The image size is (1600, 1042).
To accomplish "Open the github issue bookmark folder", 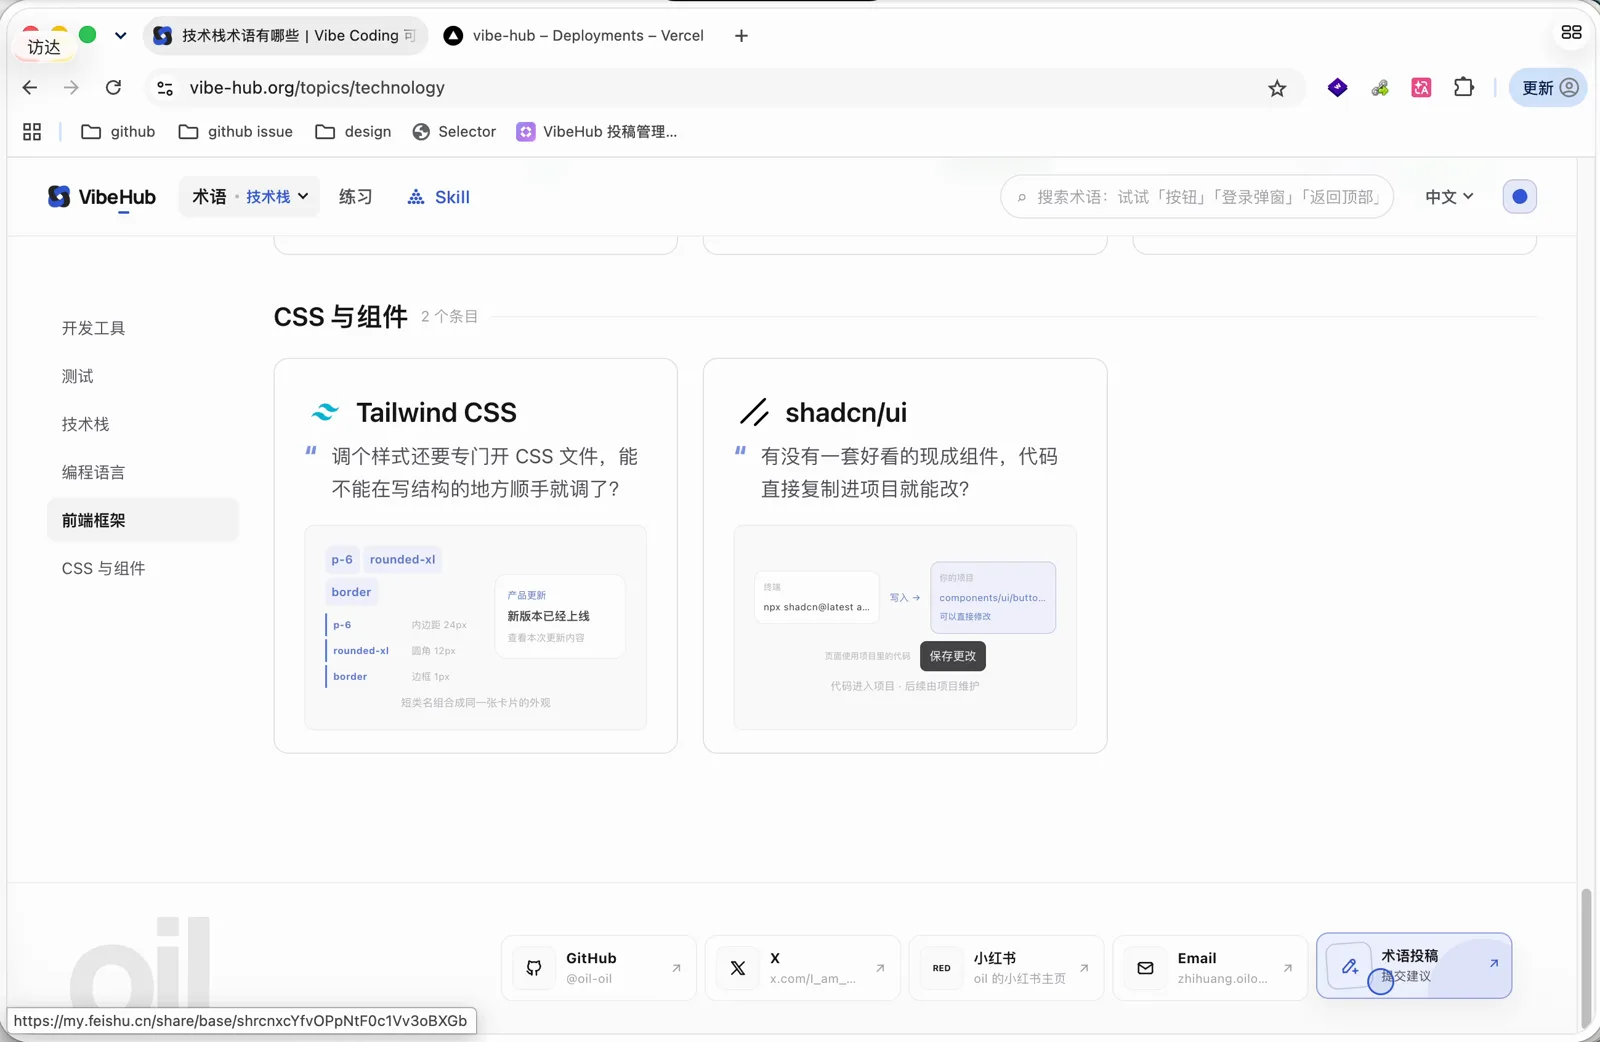I will (x=235, y=132).
